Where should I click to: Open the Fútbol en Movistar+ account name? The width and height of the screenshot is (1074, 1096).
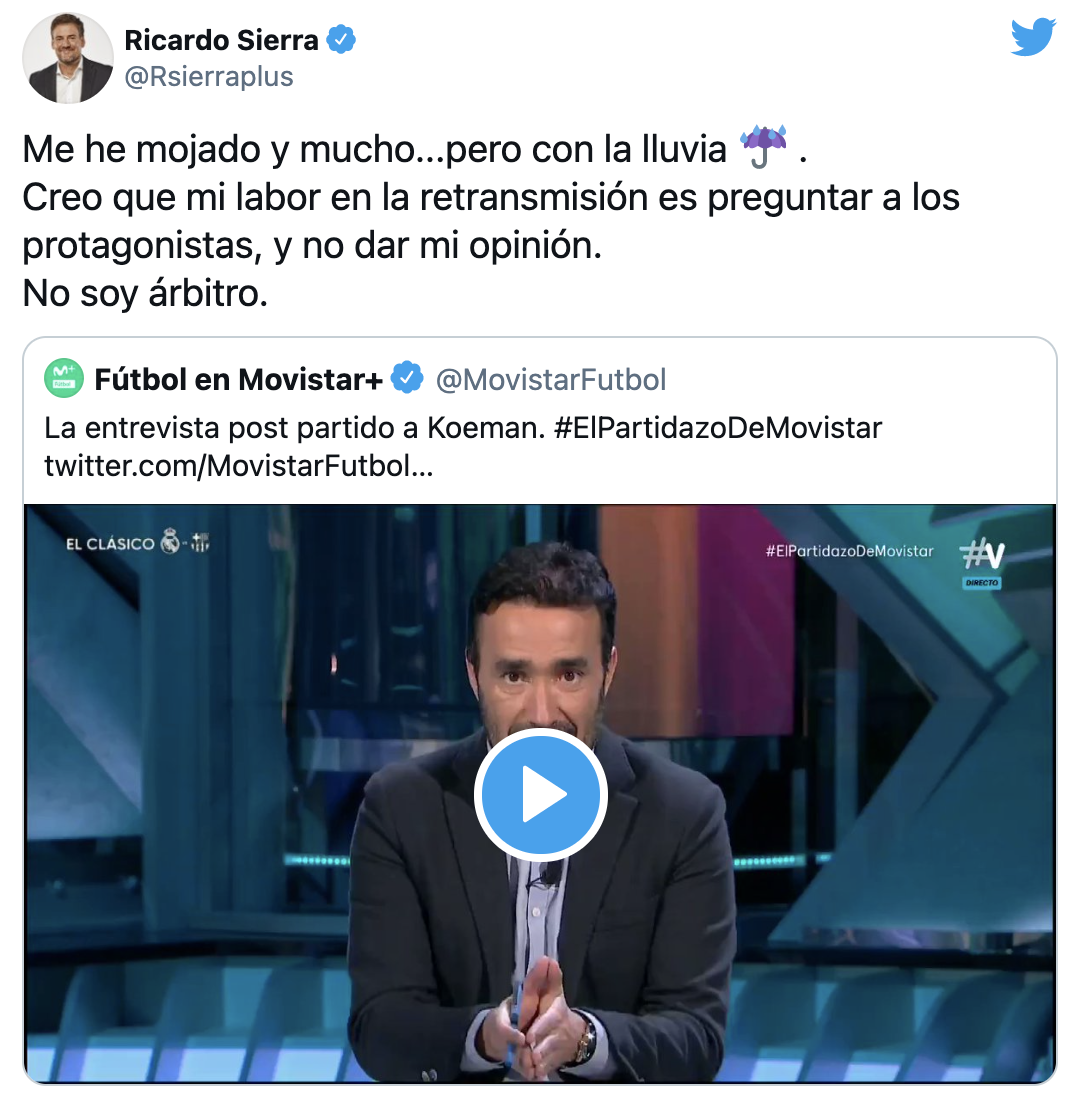pos(238,380)
